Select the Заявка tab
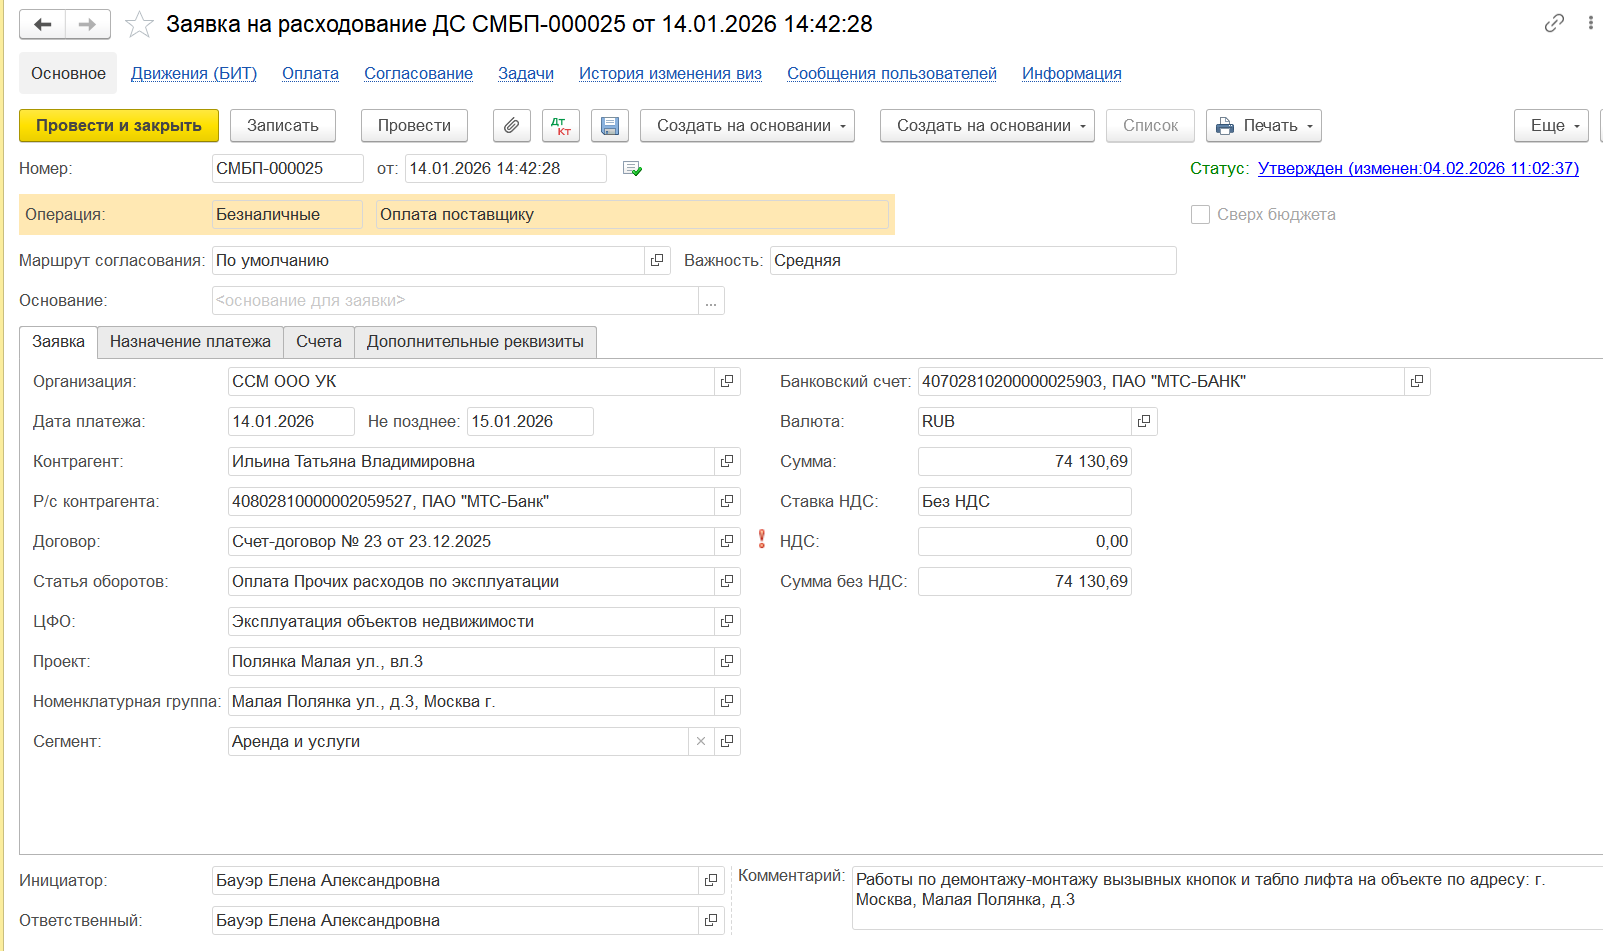 point(58,342)
